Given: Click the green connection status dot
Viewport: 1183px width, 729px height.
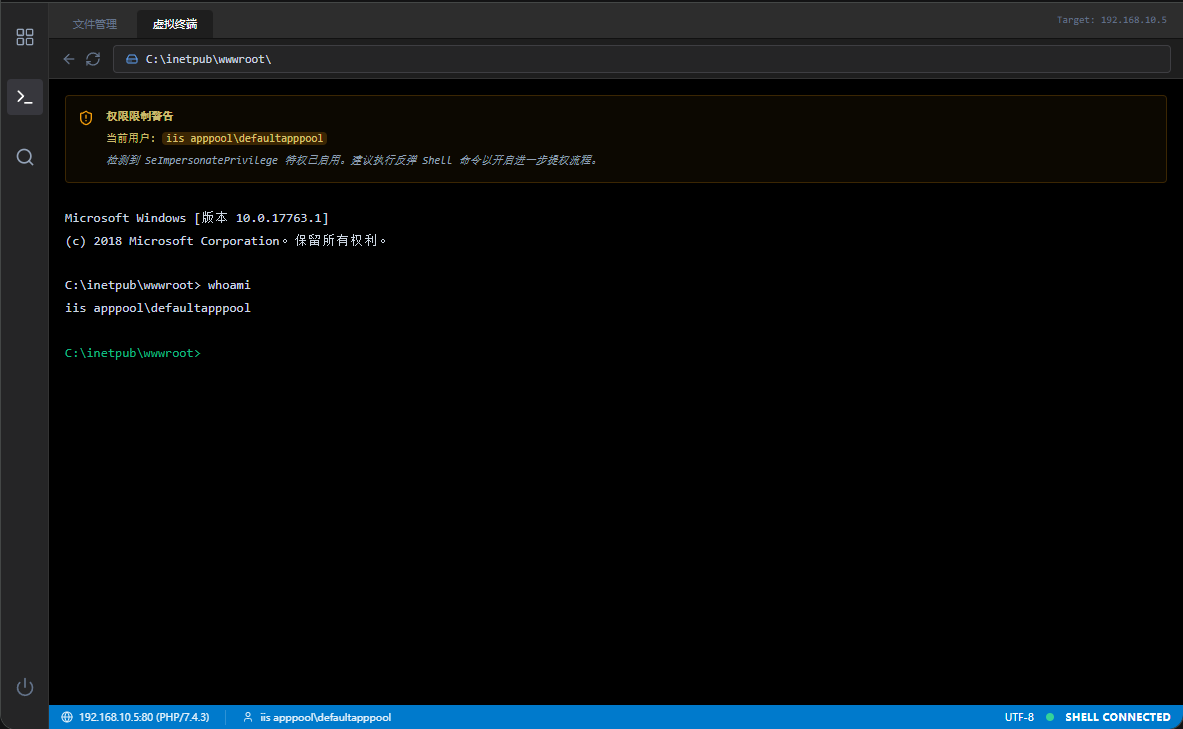Looking at the screenshot, I should coord(1050,717).
